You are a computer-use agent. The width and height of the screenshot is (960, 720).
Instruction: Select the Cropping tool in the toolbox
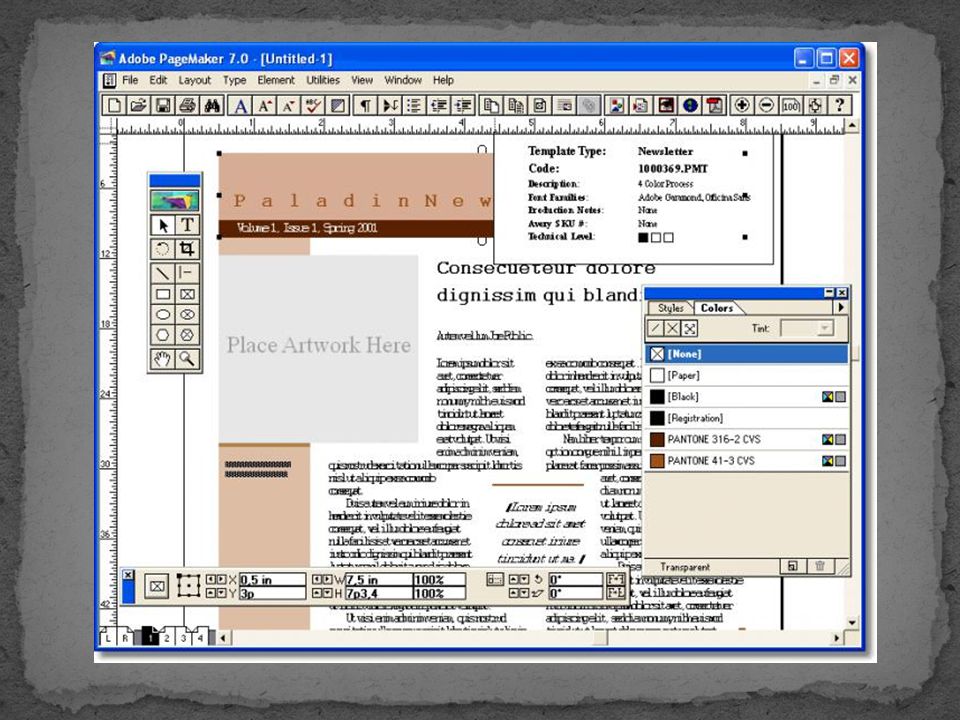[x=187, y=249]
